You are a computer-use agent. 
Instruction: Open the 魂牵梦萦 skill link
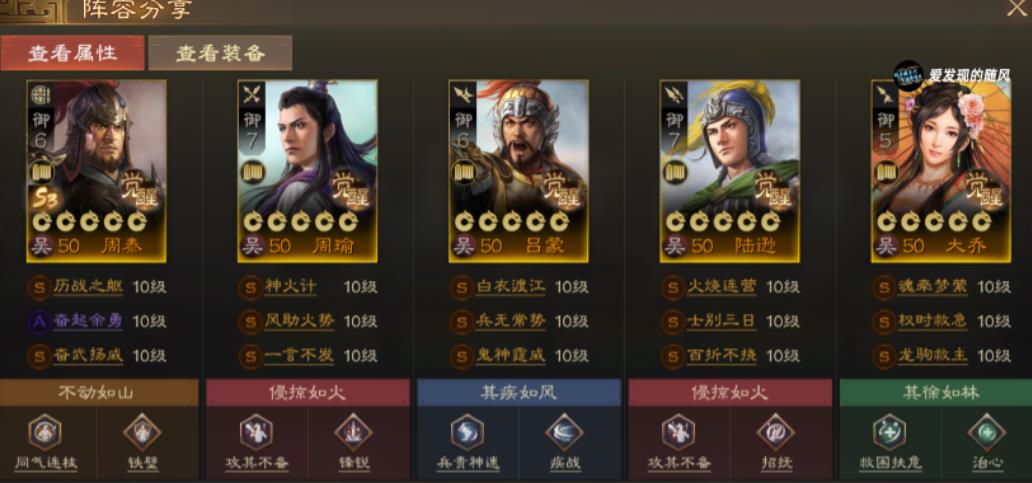click(x=933, y=287)
